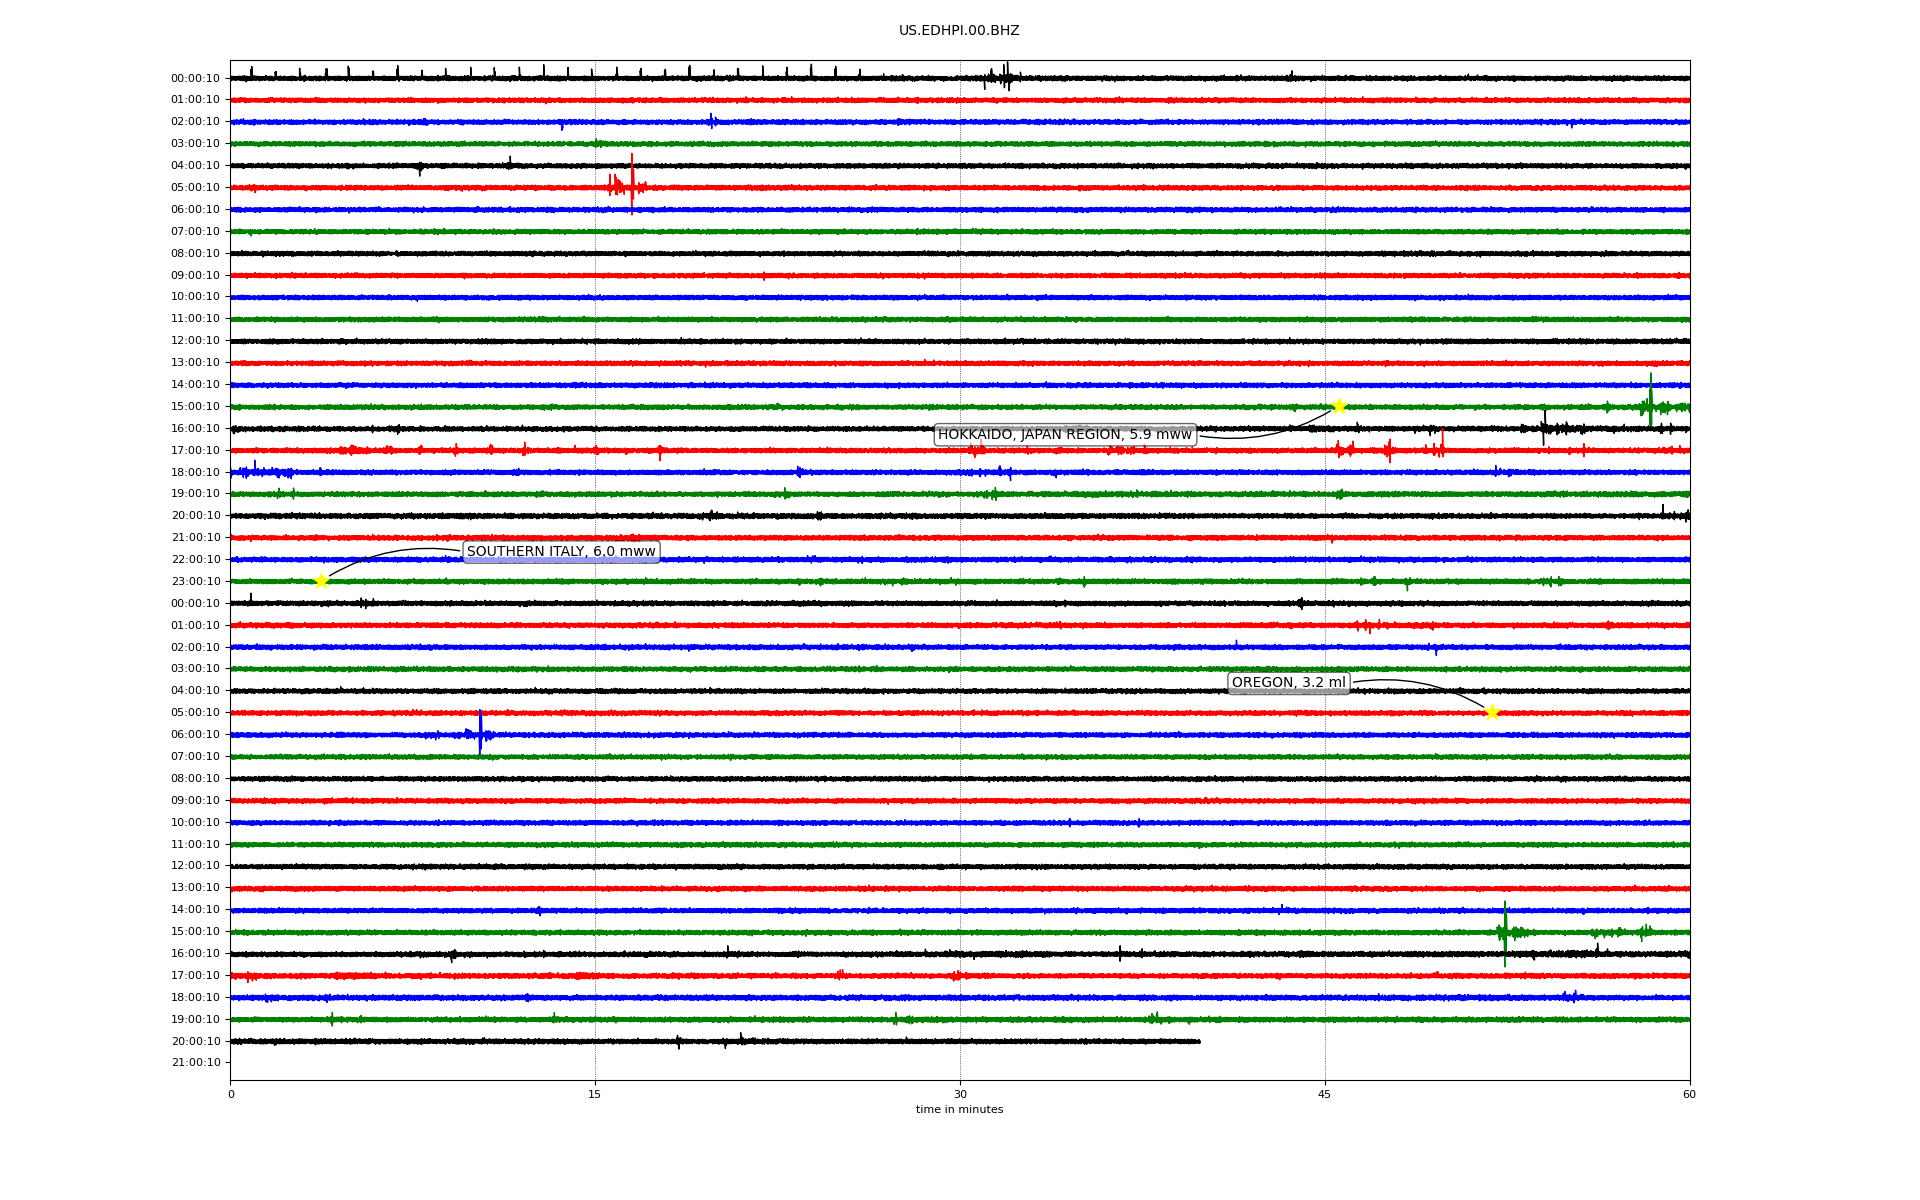The image size is (1920, 1200).
Task: Click the Southern Italy yellow star marker
Action: point(321,581)
